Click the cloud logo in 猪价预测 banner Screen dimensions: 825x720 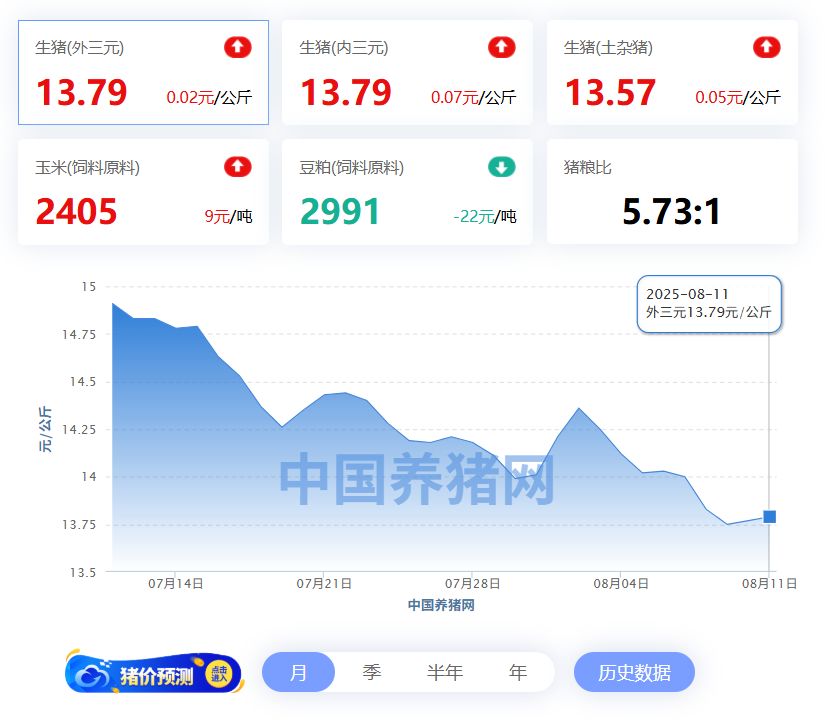coord(92,674)
